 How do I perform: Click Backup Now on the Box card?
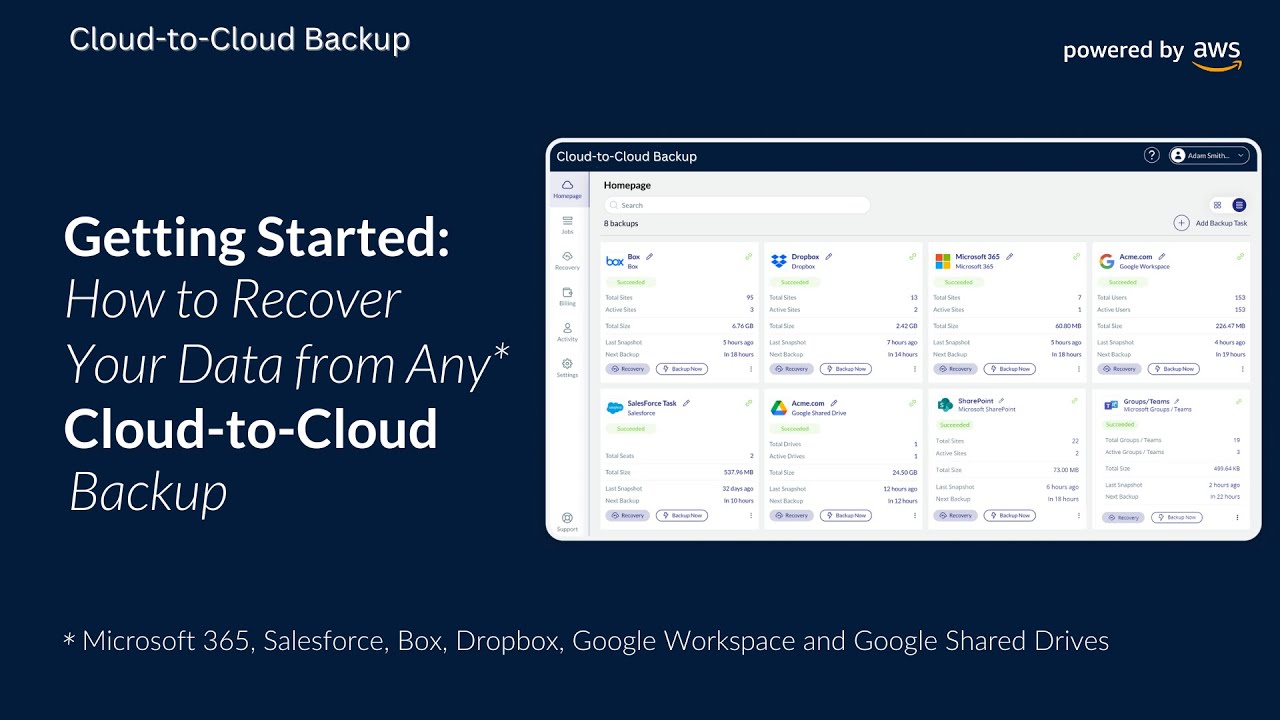click(x=682, y=369)
